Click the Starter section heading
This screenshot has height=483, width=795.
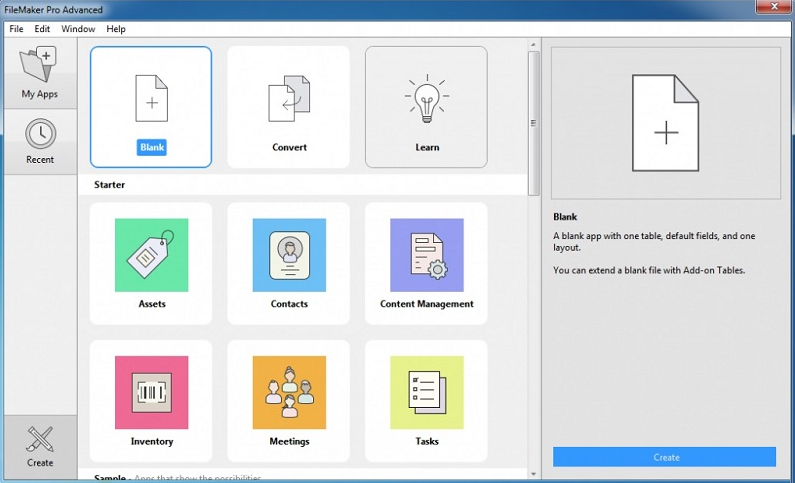110,184
